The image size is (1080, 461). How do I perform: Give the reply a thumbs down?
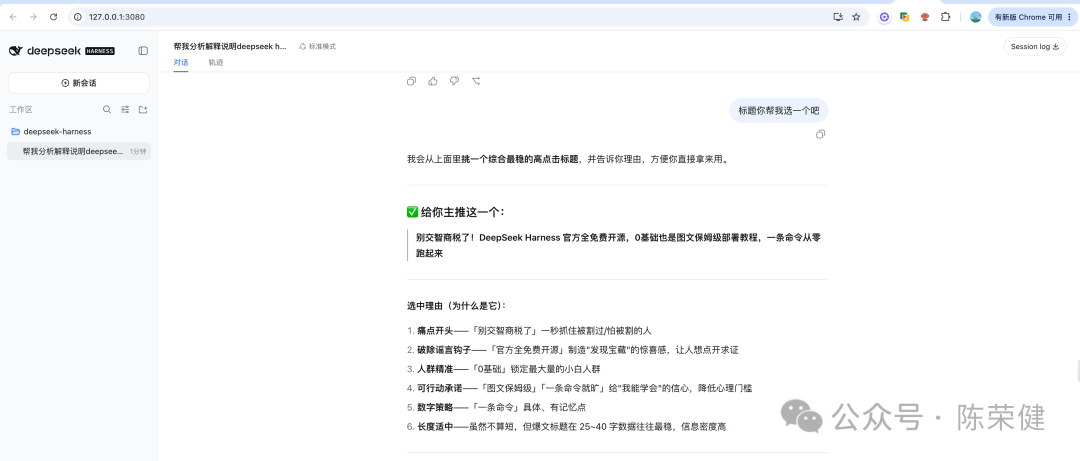click(454, 81)
